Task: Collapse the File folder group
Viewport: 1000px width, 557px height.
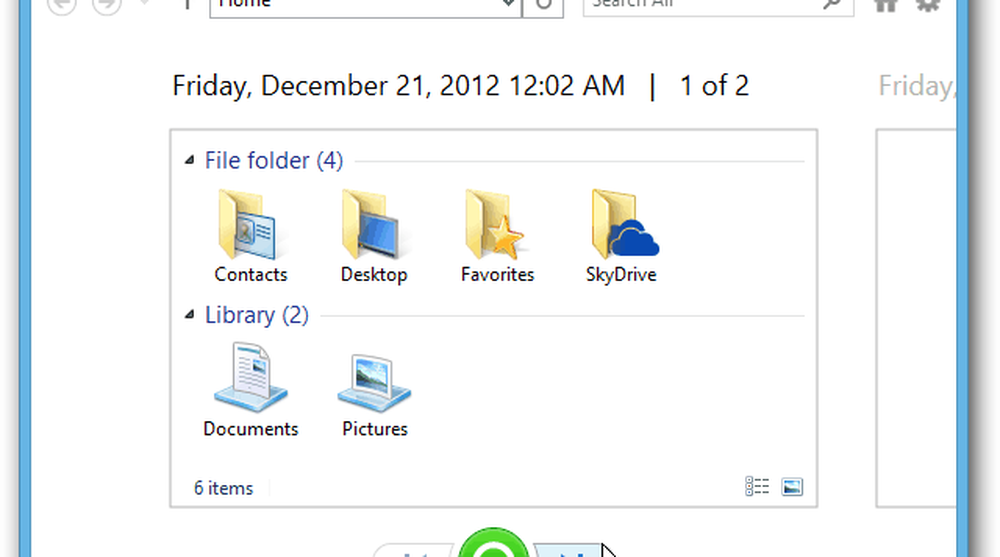Action: [x=190, y=161]
